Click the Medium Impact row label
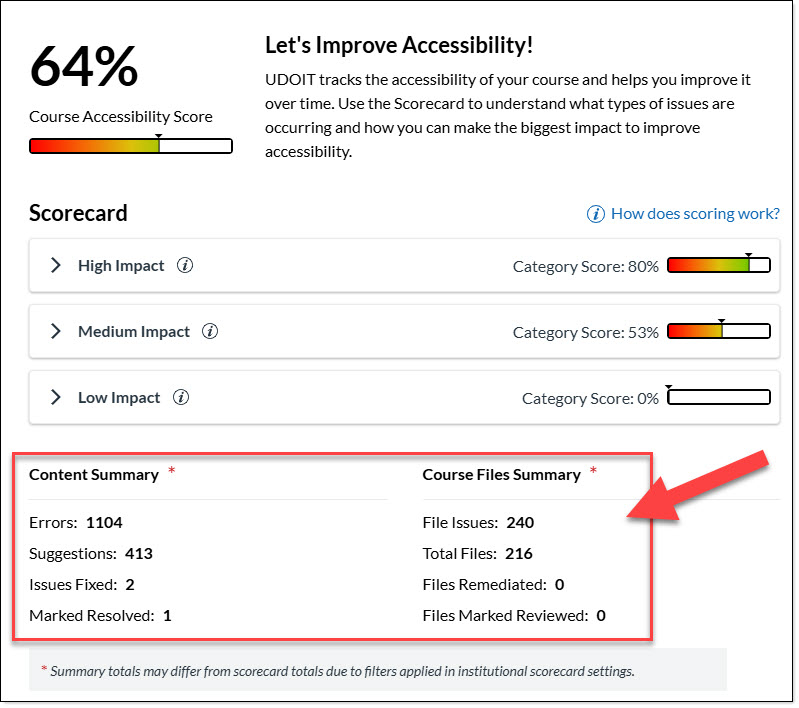The height and width of the screenshot is (708, 799). (x=134, y=332)
